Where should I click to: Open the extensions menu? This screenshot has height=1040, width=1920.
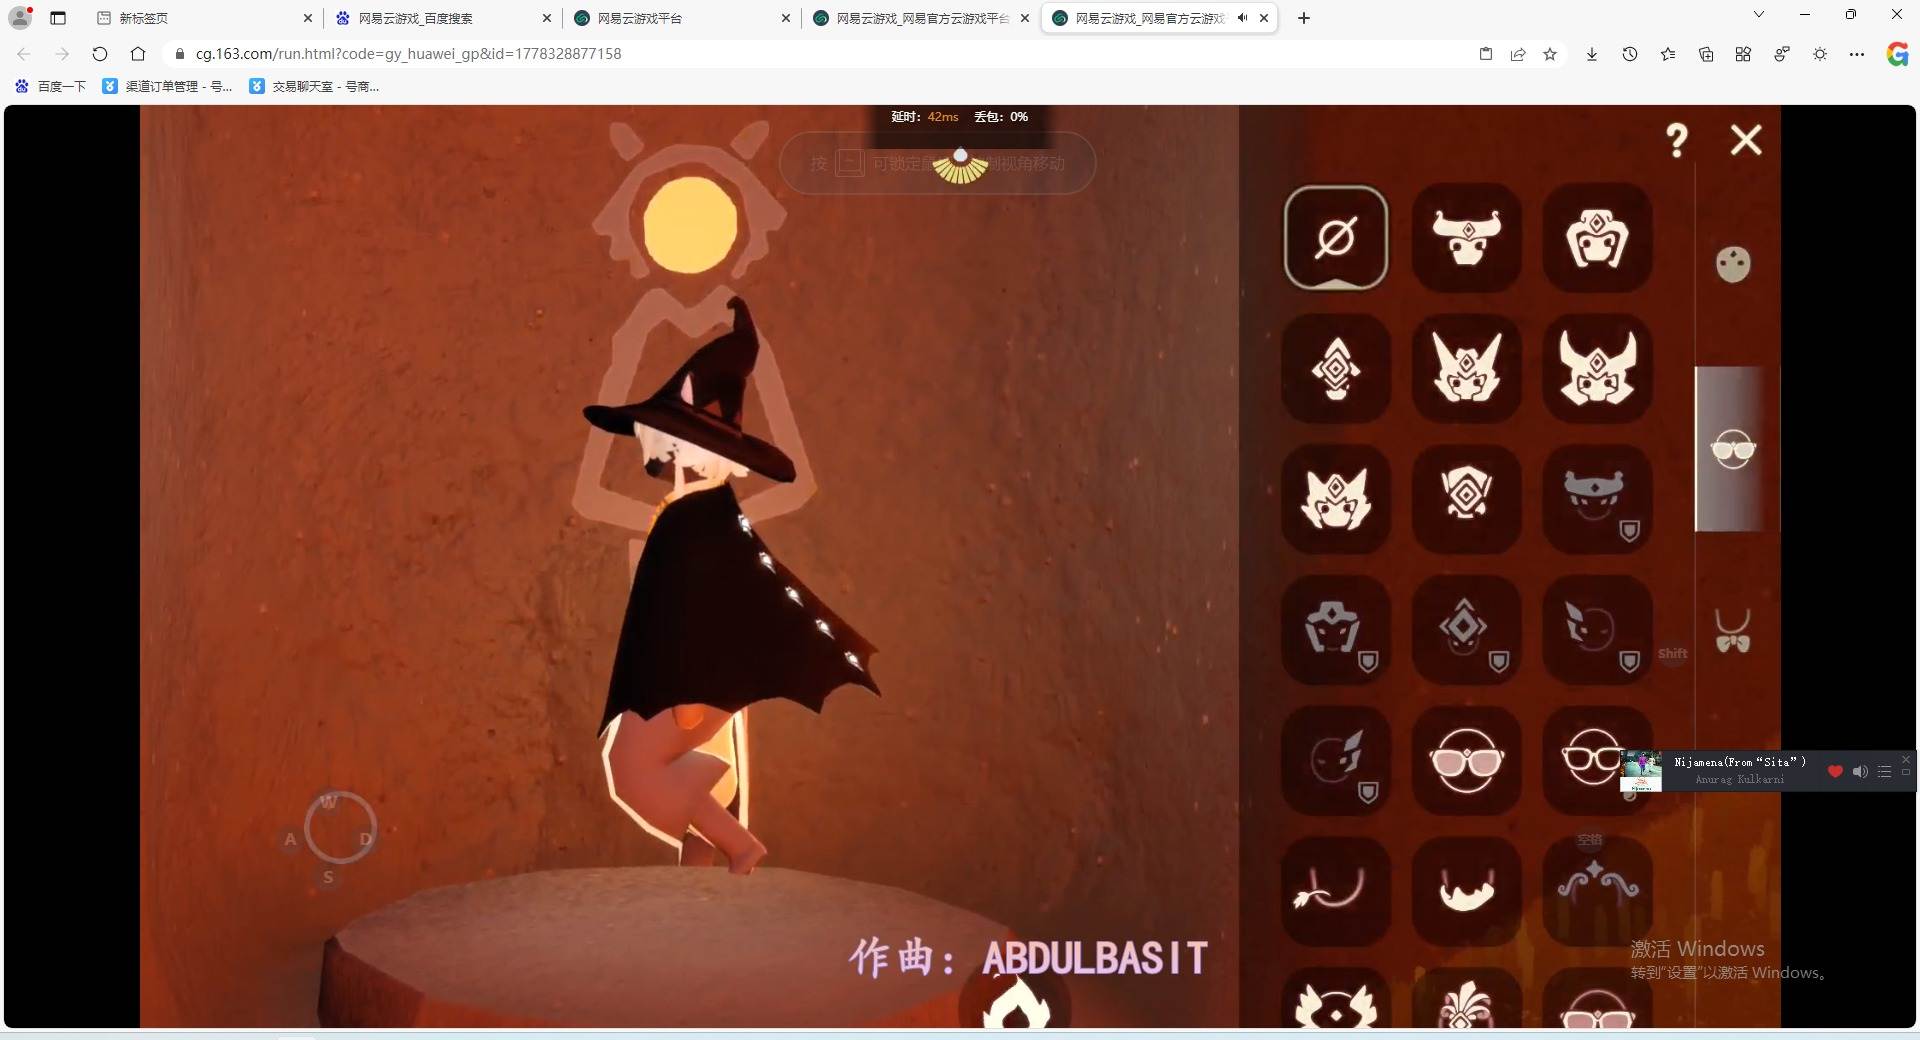[x=1743, y=54]
